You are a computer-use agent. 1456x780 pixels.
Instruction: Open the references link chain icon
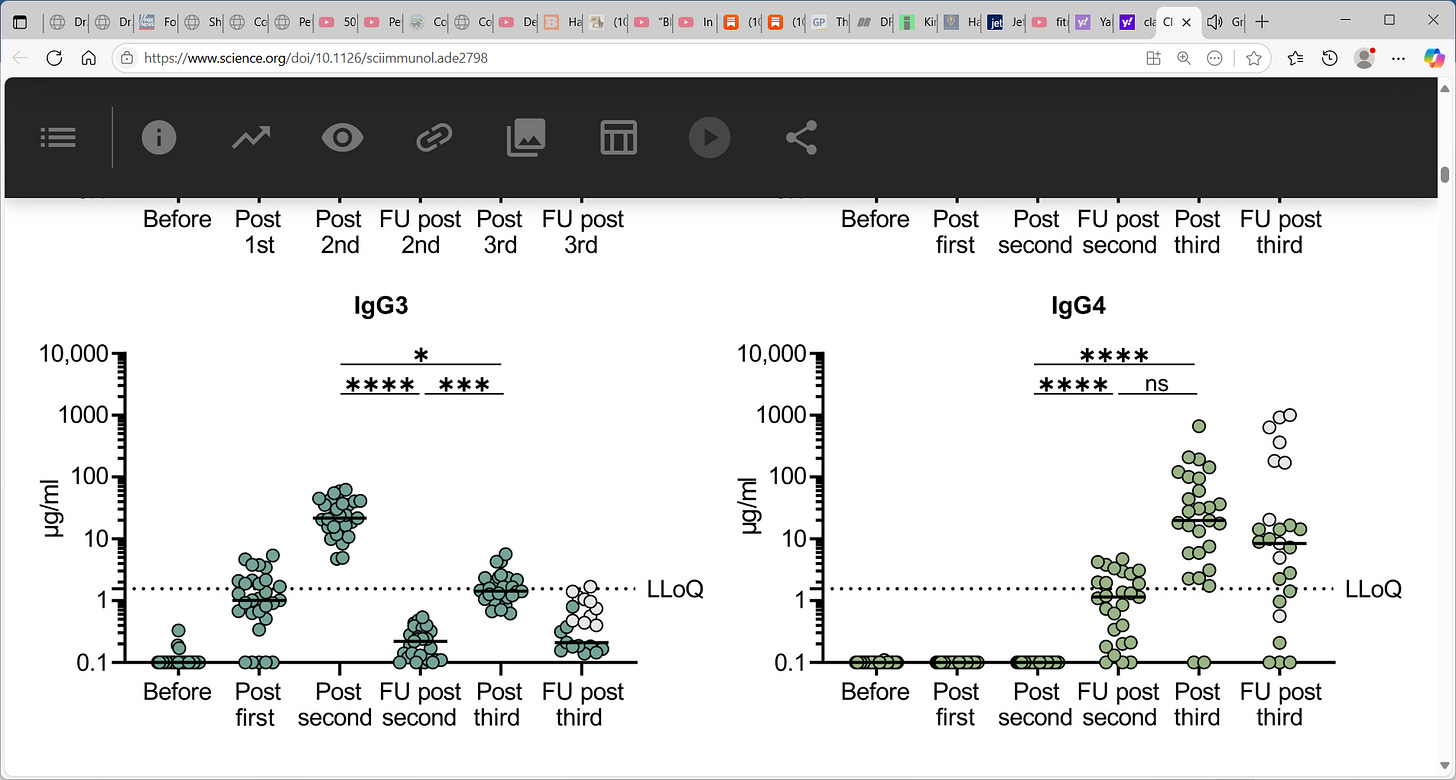[x=434, y=138]
